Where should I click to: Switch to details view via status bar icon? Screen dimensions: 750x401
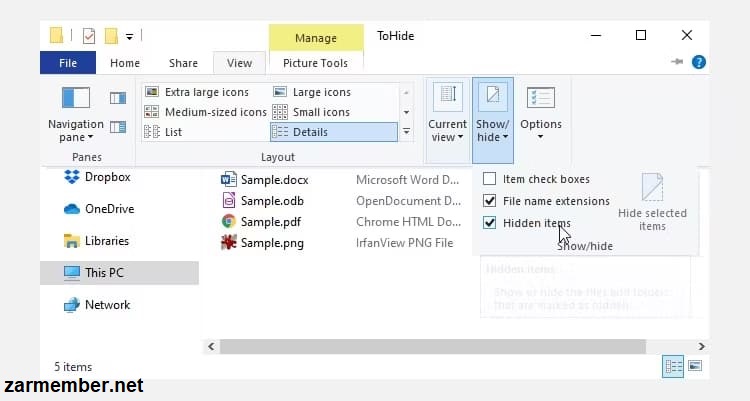(x=673, y=367)
